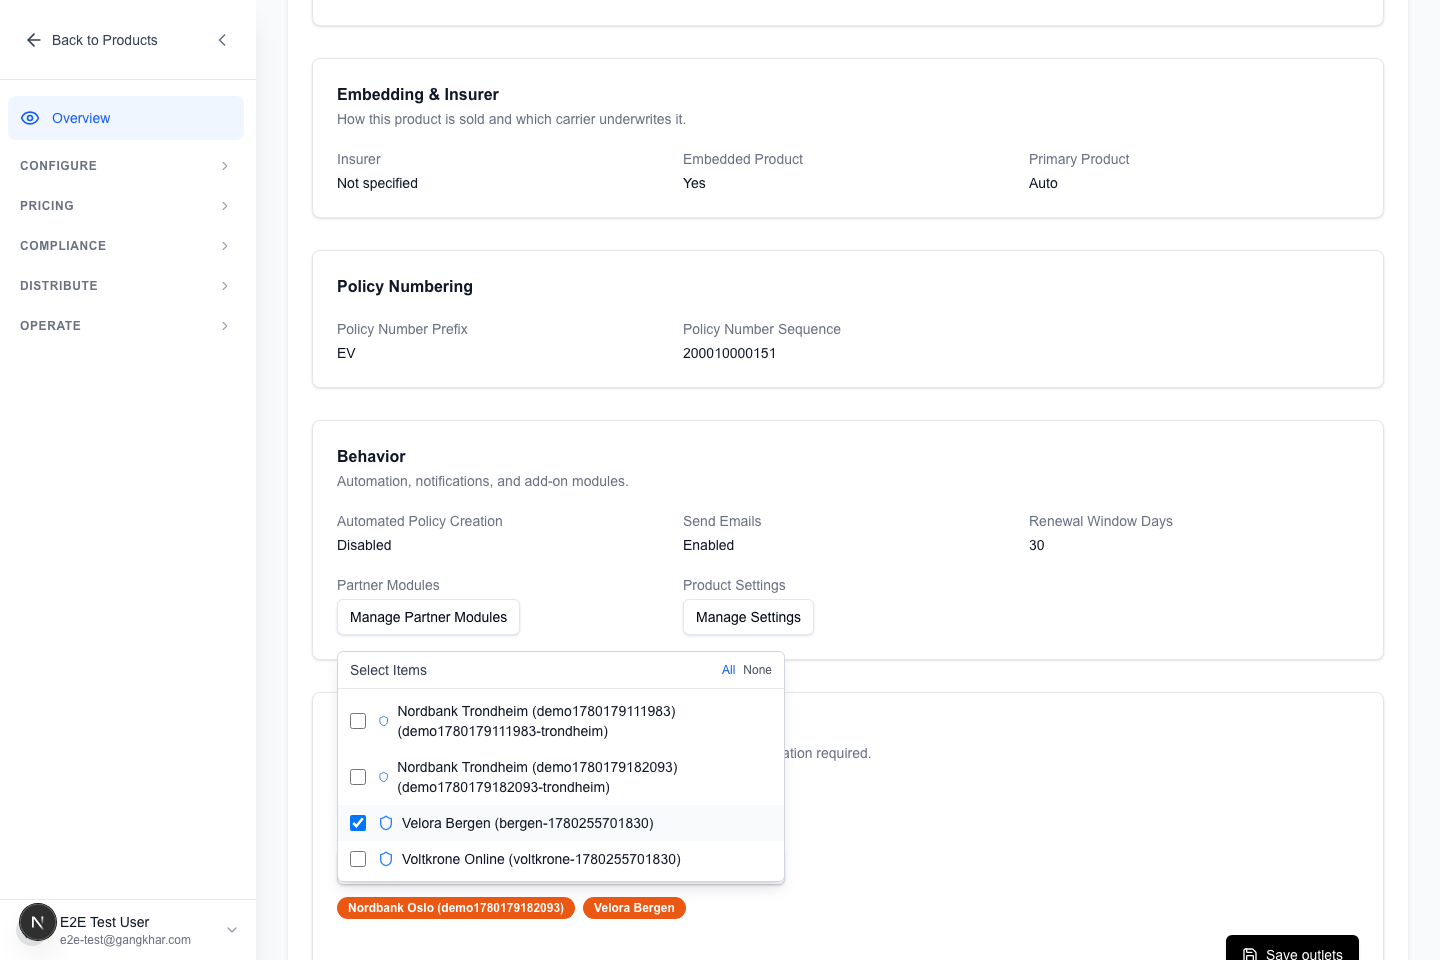Open the Overview menu item
This screenshot has height=960, width=1440.
(126, 118)
